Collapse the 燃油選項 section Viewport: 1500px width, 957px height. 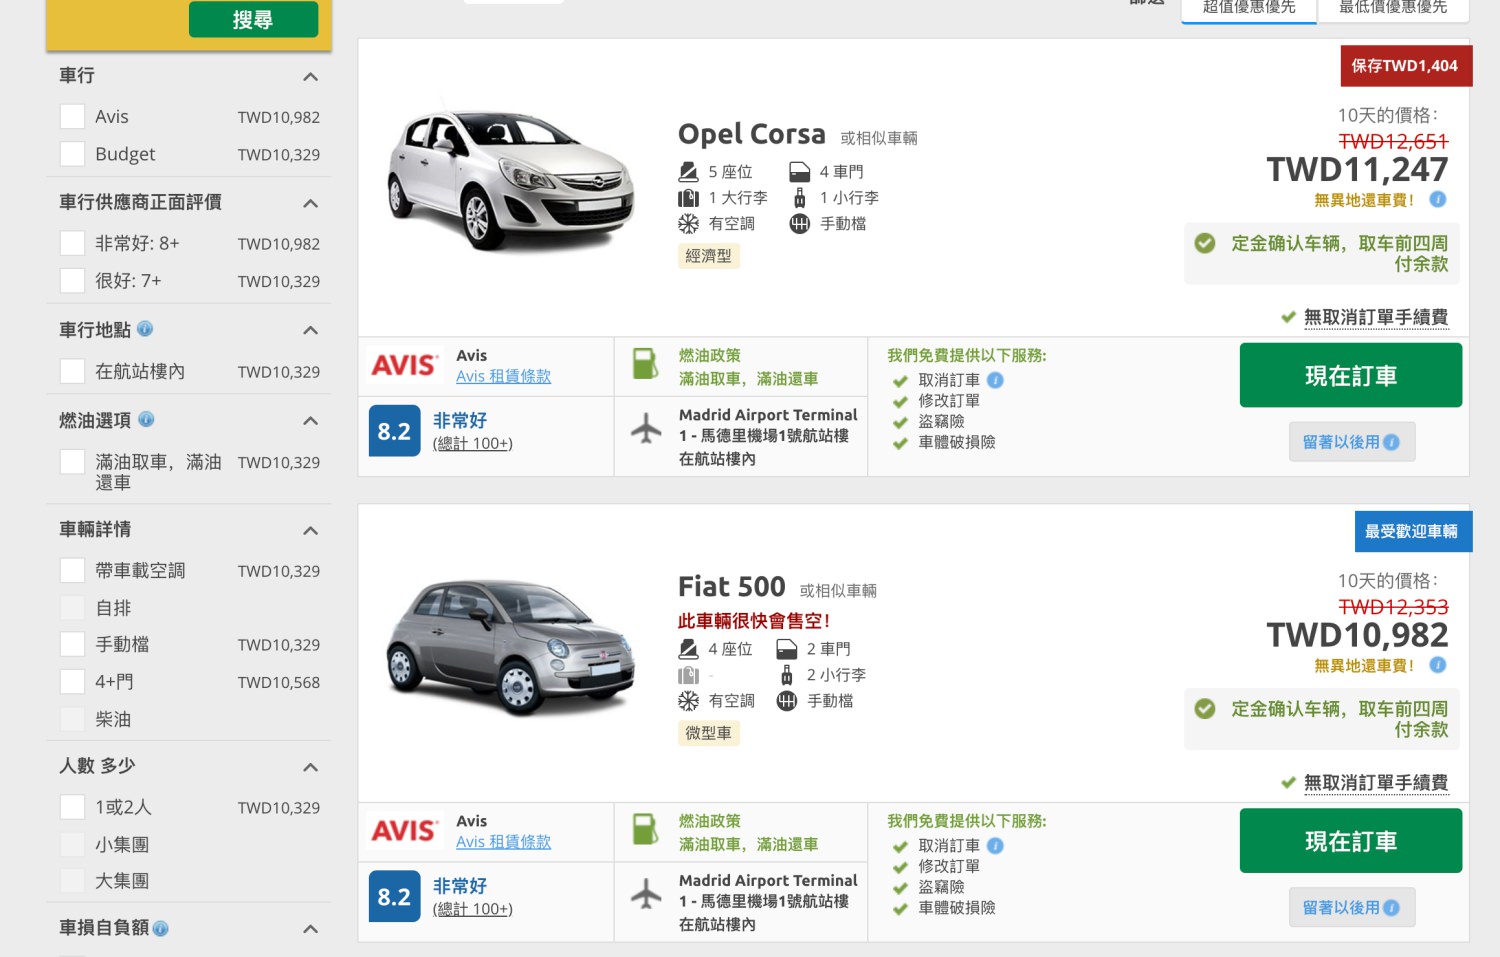pyautogui.click(x=311, y=421)
